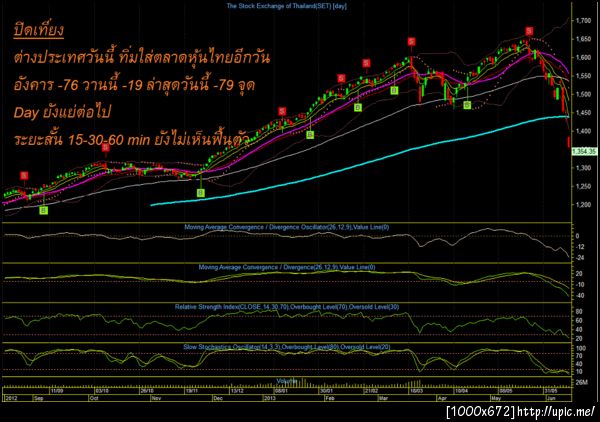Click the Oct month label
The height and width of the screenshot is (422, 600).
(93, 398)
